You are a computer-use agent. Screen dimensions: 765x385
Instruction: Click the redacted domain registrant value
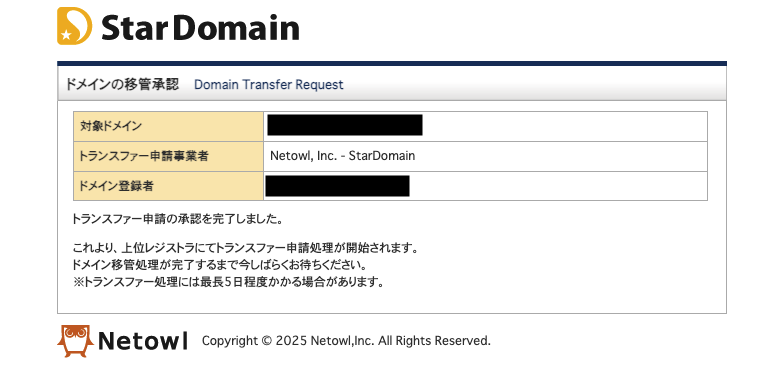[337, 186]
